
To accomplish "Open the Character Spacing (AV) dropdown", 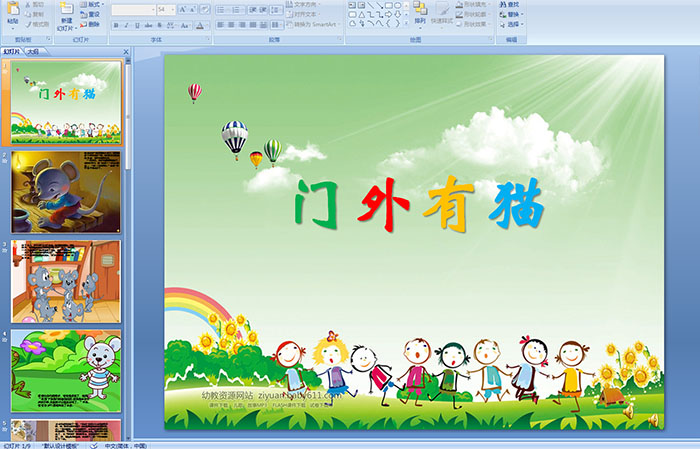I will click(x=172, y=25).
